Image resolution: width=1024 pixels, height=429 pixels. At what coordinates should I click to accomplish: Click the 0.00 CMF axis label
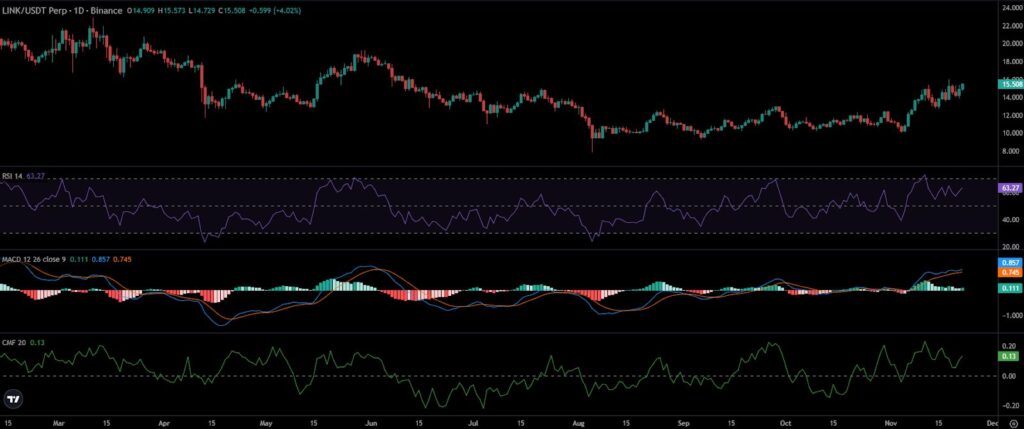click(1010, 376)
